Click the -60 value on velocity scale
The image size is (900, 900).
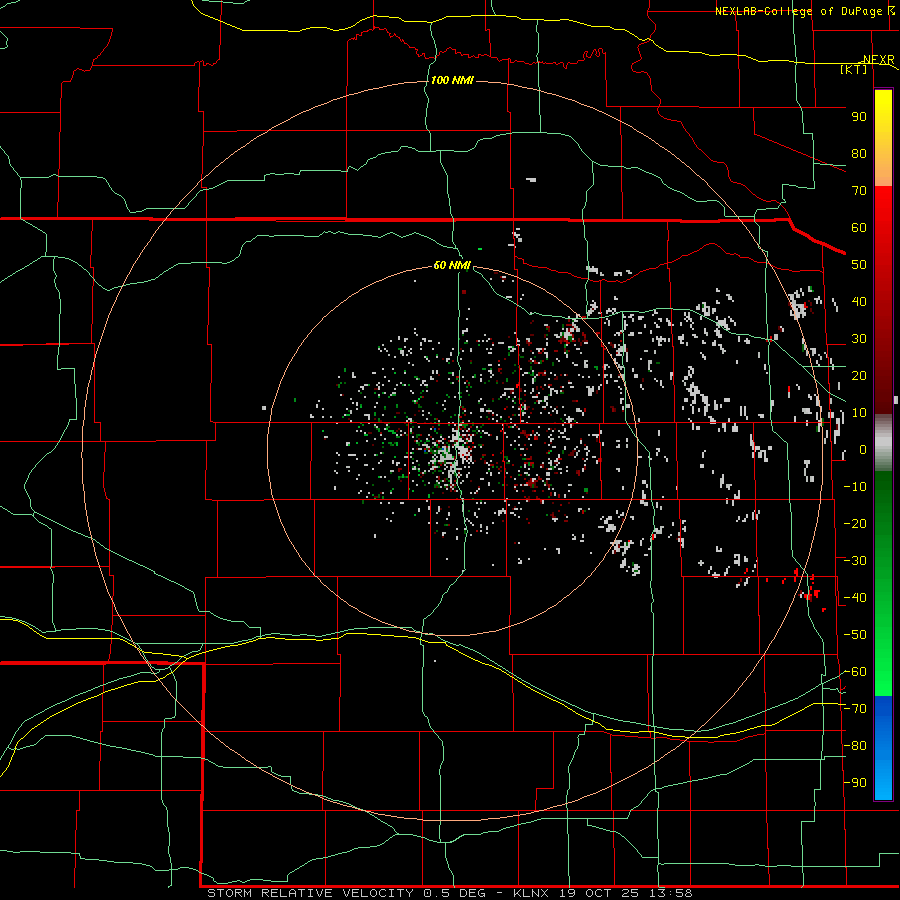click(855, 672)
